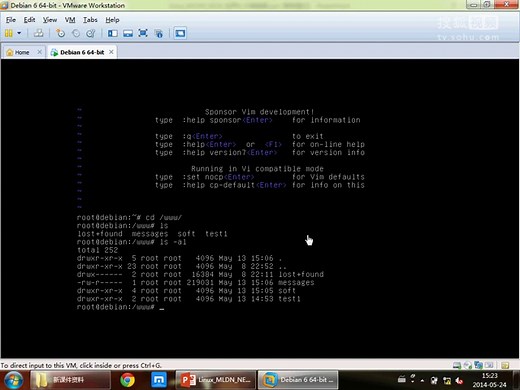Launch Chrome from the taskbar
Image resolution: width=520 pixels, height=390 pixels.
tap(127, 380)
